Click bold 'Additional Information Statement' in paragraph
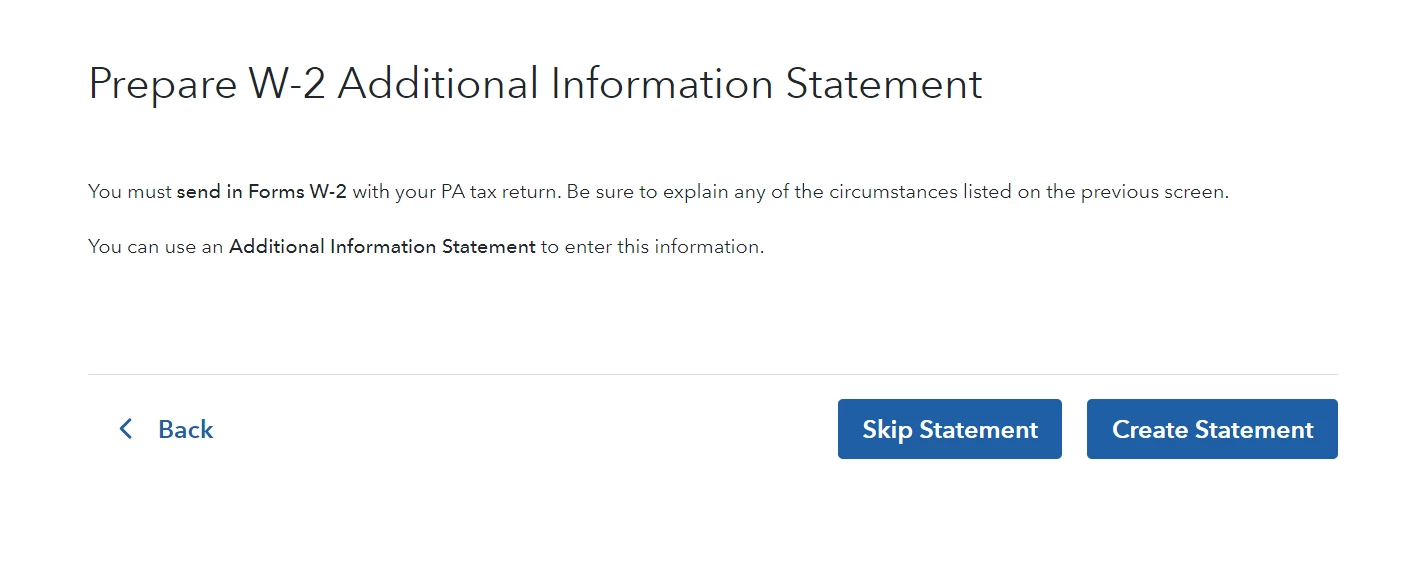 click(382, 247)
